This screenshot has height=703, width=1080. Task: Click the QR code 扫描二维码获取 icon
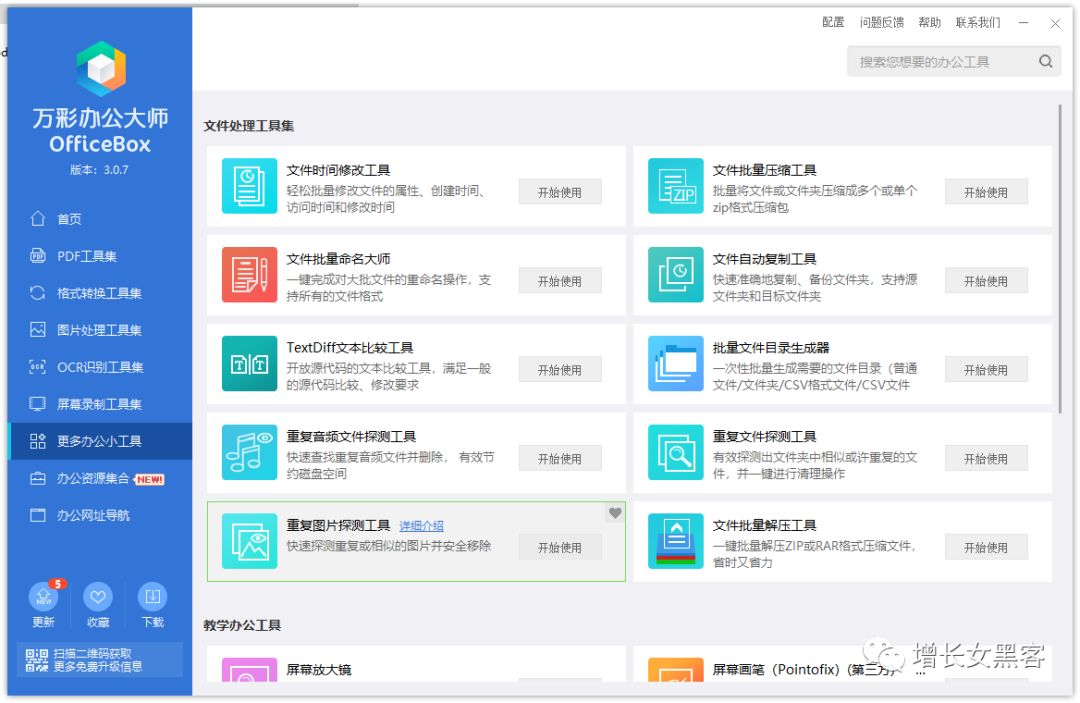pyautogui.click(x=37, y=660)
